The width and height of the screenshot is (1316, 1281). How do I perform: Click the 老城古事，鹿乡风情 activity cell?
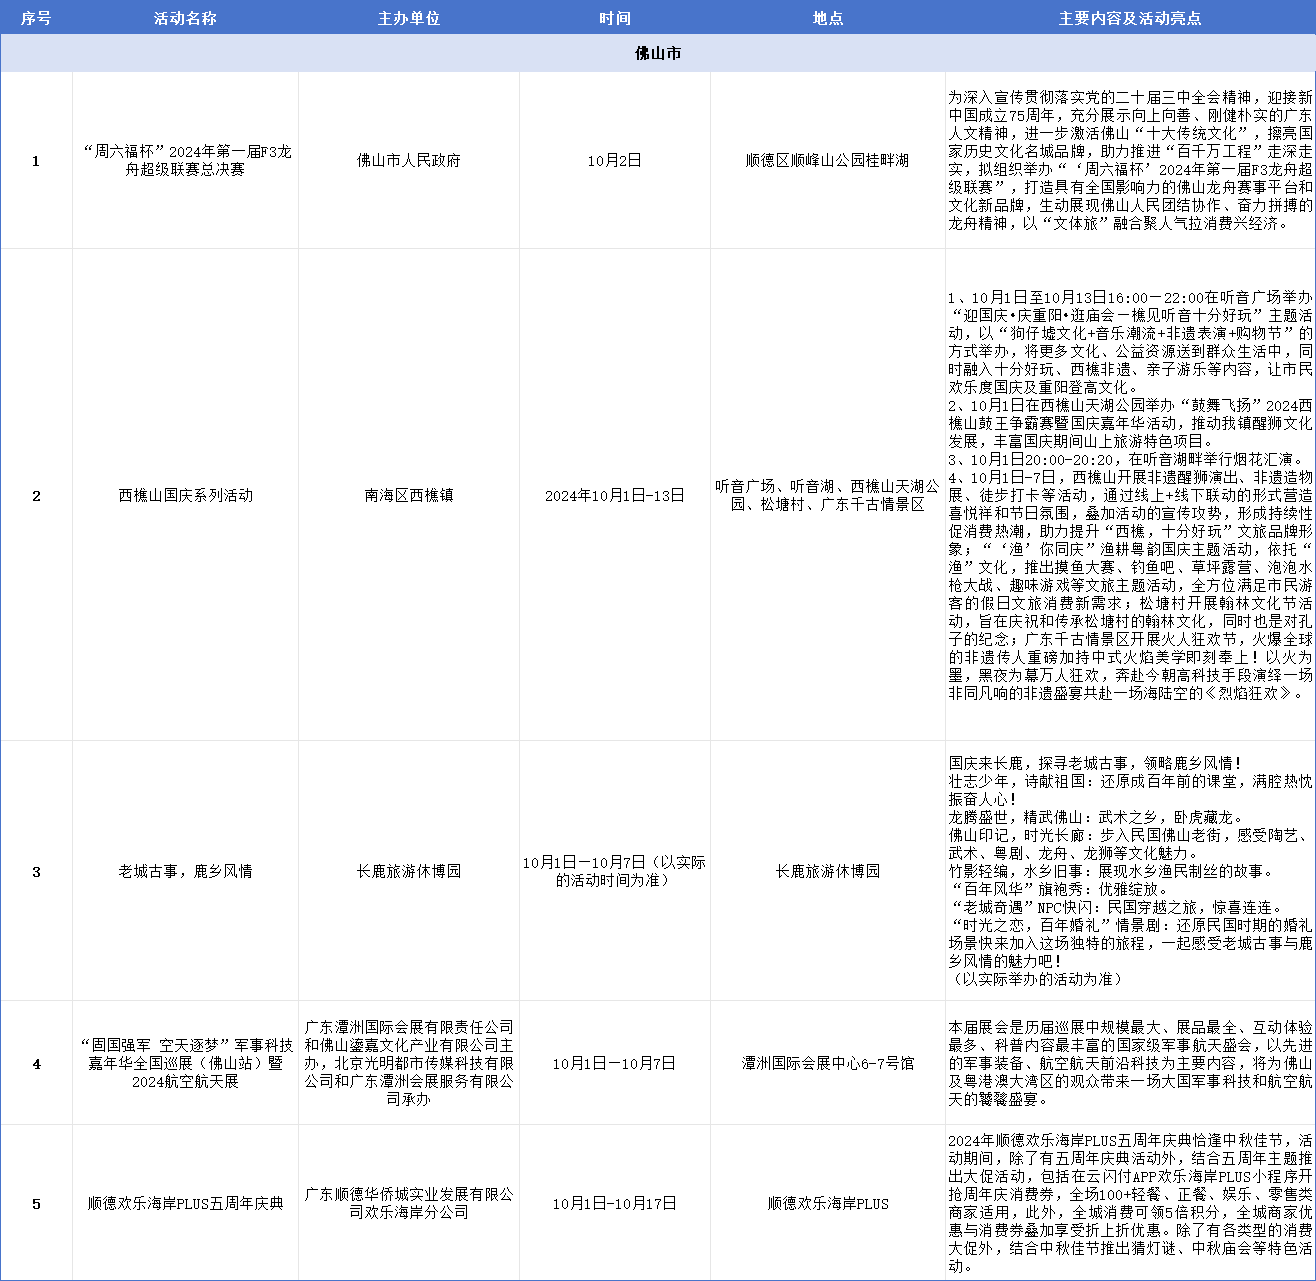(x=185, y=871)
